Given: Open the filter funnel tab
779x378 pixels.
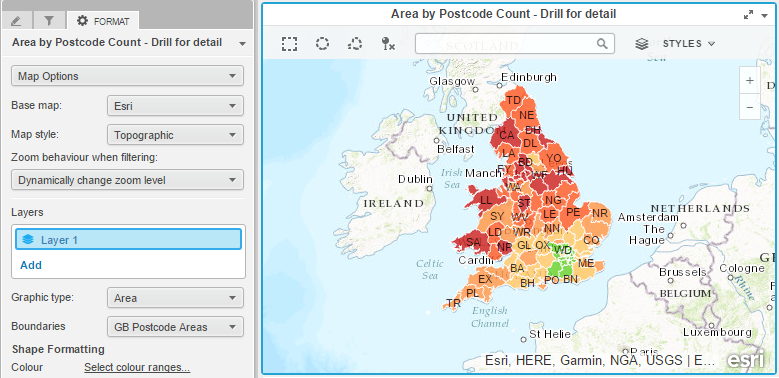Looking at the screenshot, I should 49,21.
